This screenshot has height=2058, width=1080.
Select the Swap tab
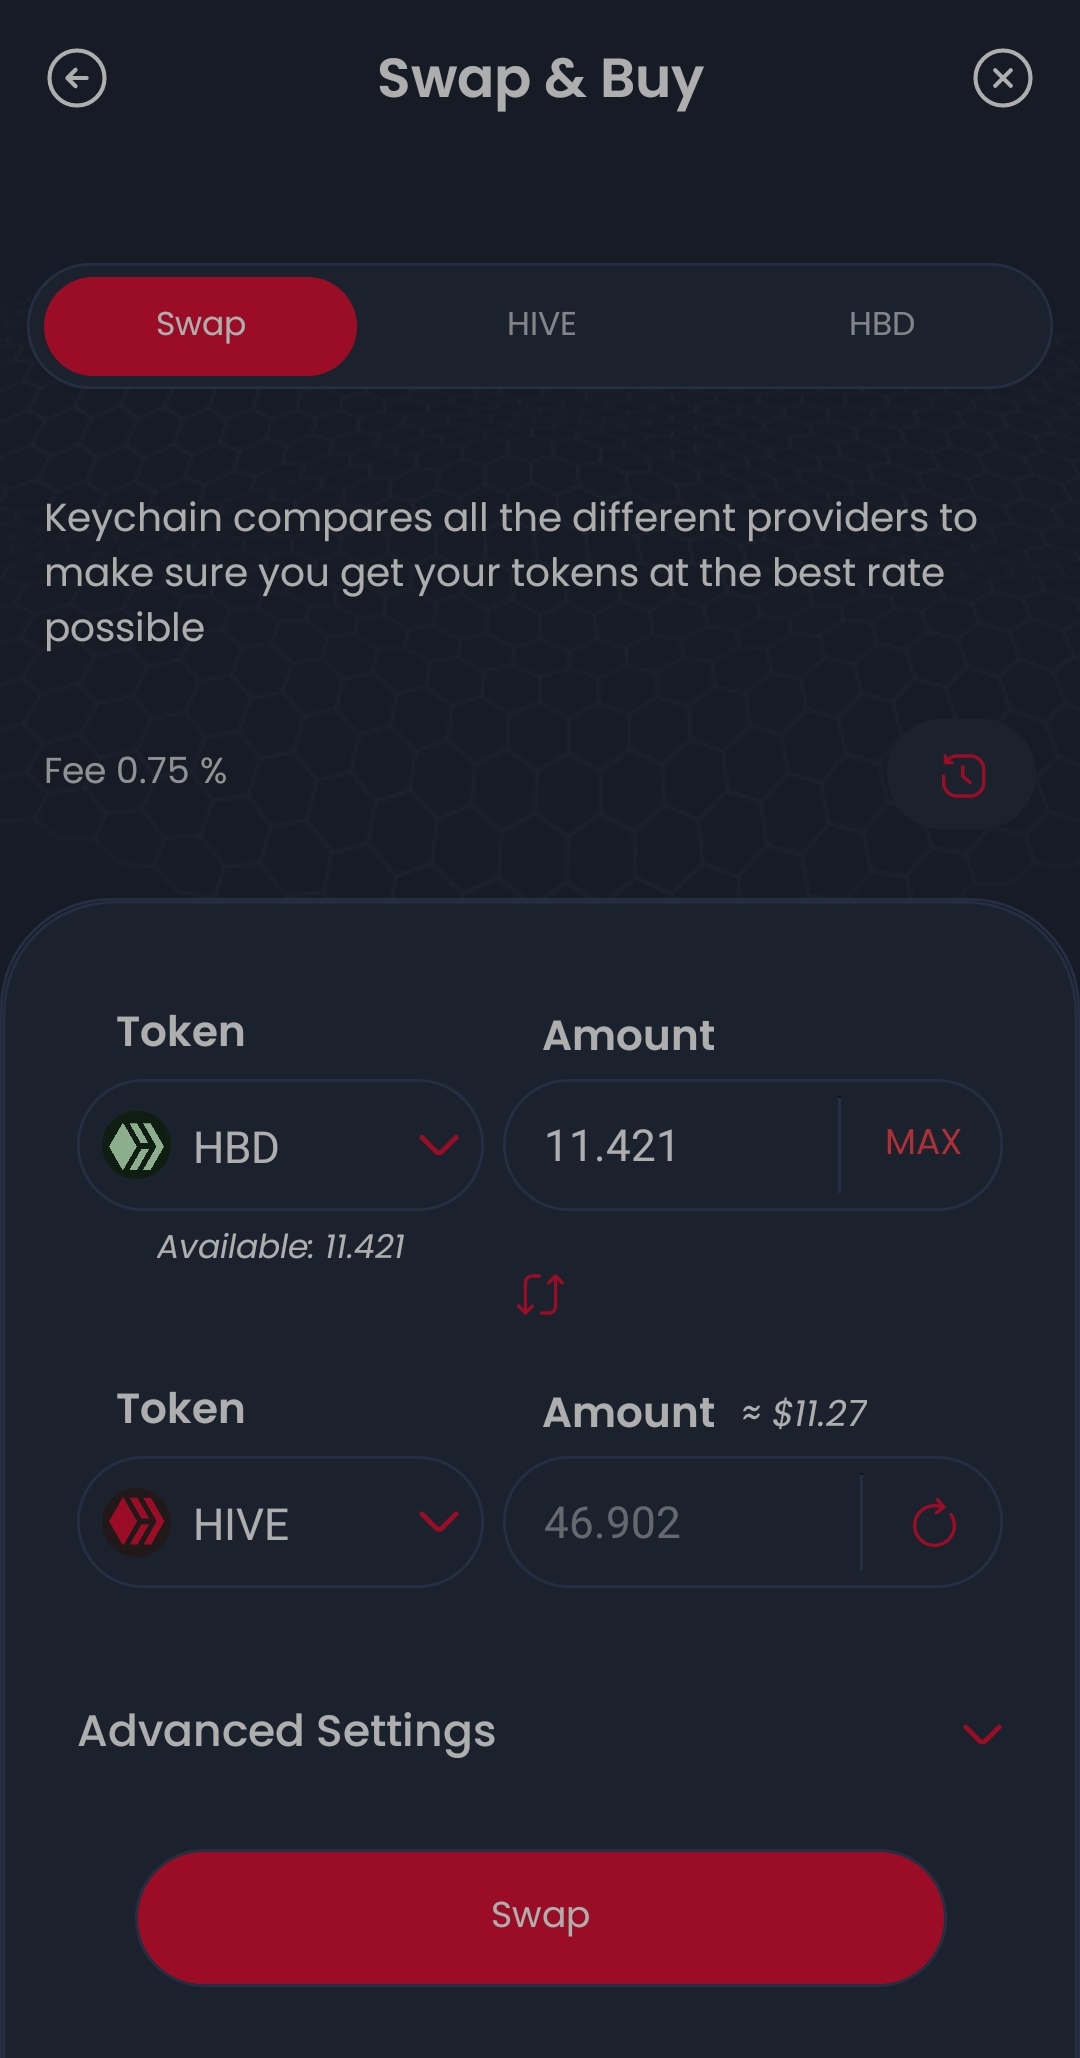pos(201,326)
